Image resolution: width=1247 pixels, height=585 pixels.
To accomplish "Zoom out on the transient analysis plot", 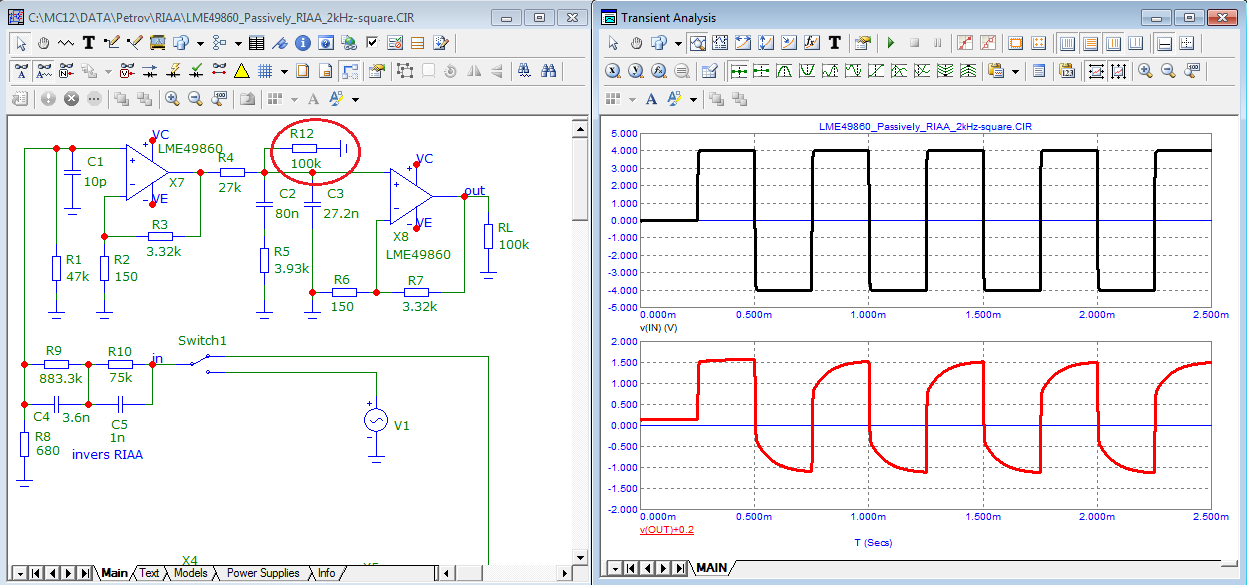I will point(1167,71).
